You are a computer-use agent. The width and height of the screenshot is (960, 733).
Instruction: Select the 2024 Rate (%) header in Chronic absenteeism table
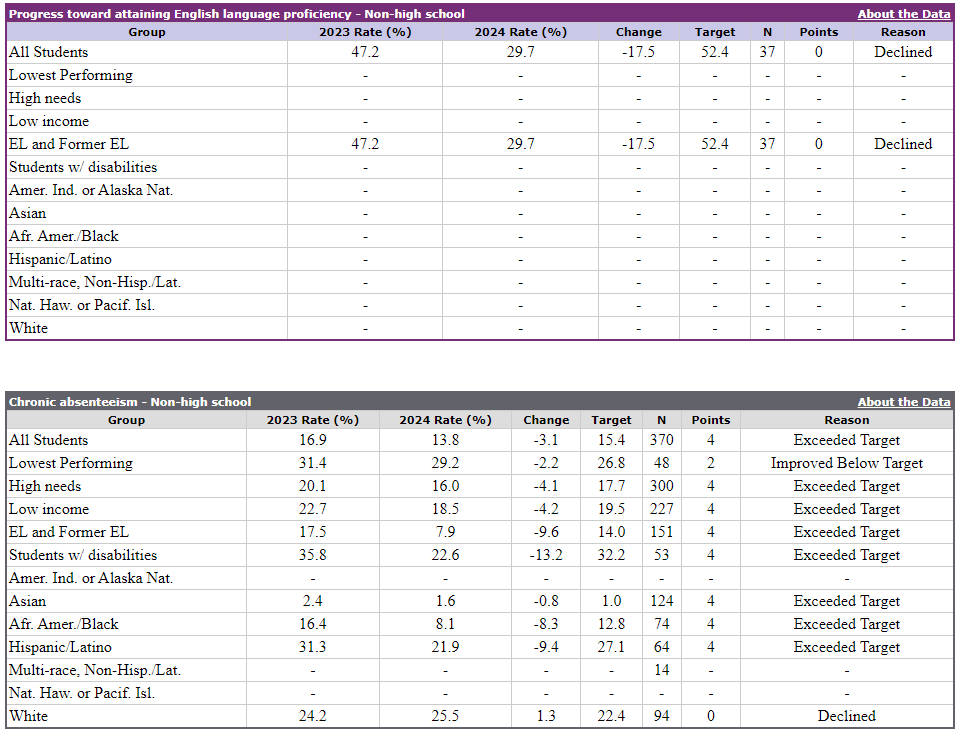pos(445,420)
